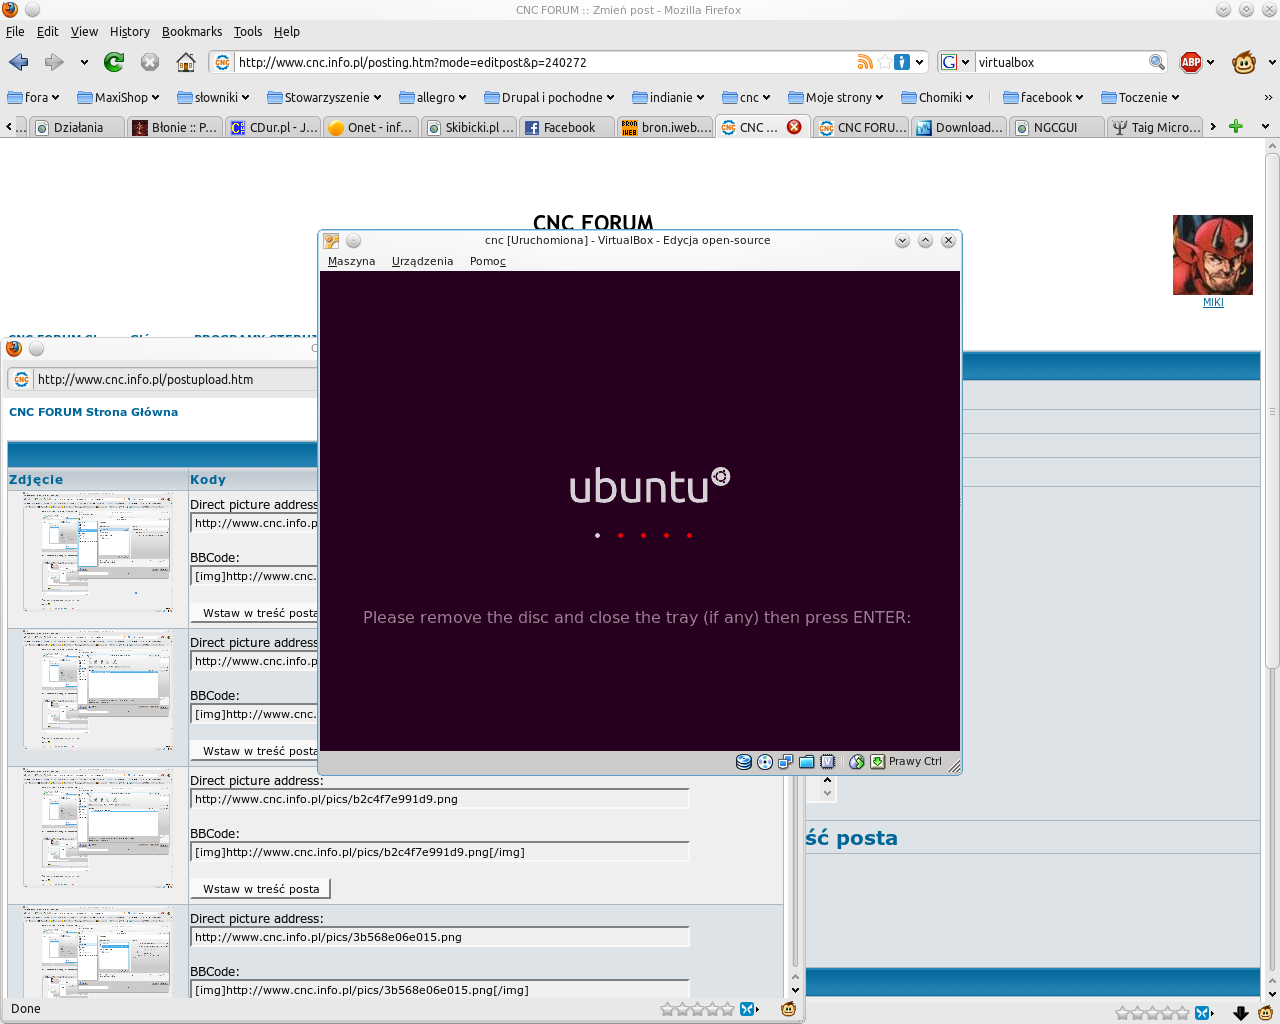Click the Stop loading icon
The image size is (1280, 1024).
pyautogui.click(x=150, y=62)
